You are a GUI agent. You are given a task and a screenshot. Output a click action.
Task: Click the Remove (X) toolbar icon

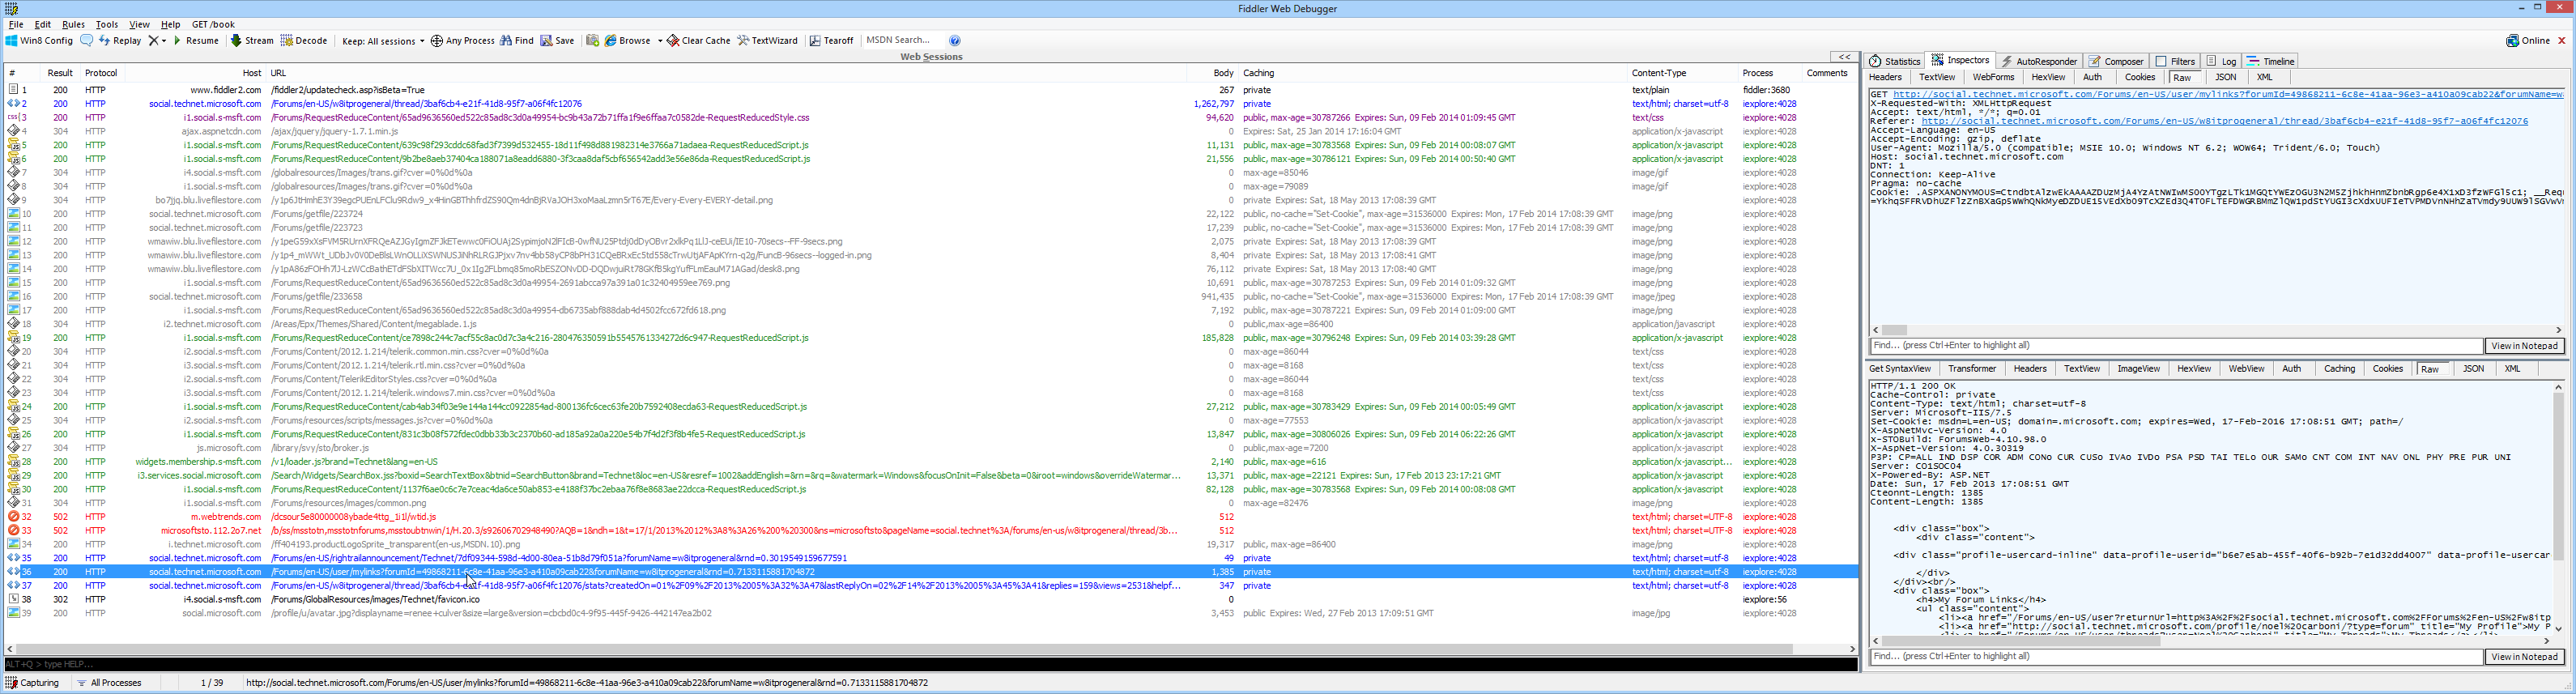tap(154, 41)
